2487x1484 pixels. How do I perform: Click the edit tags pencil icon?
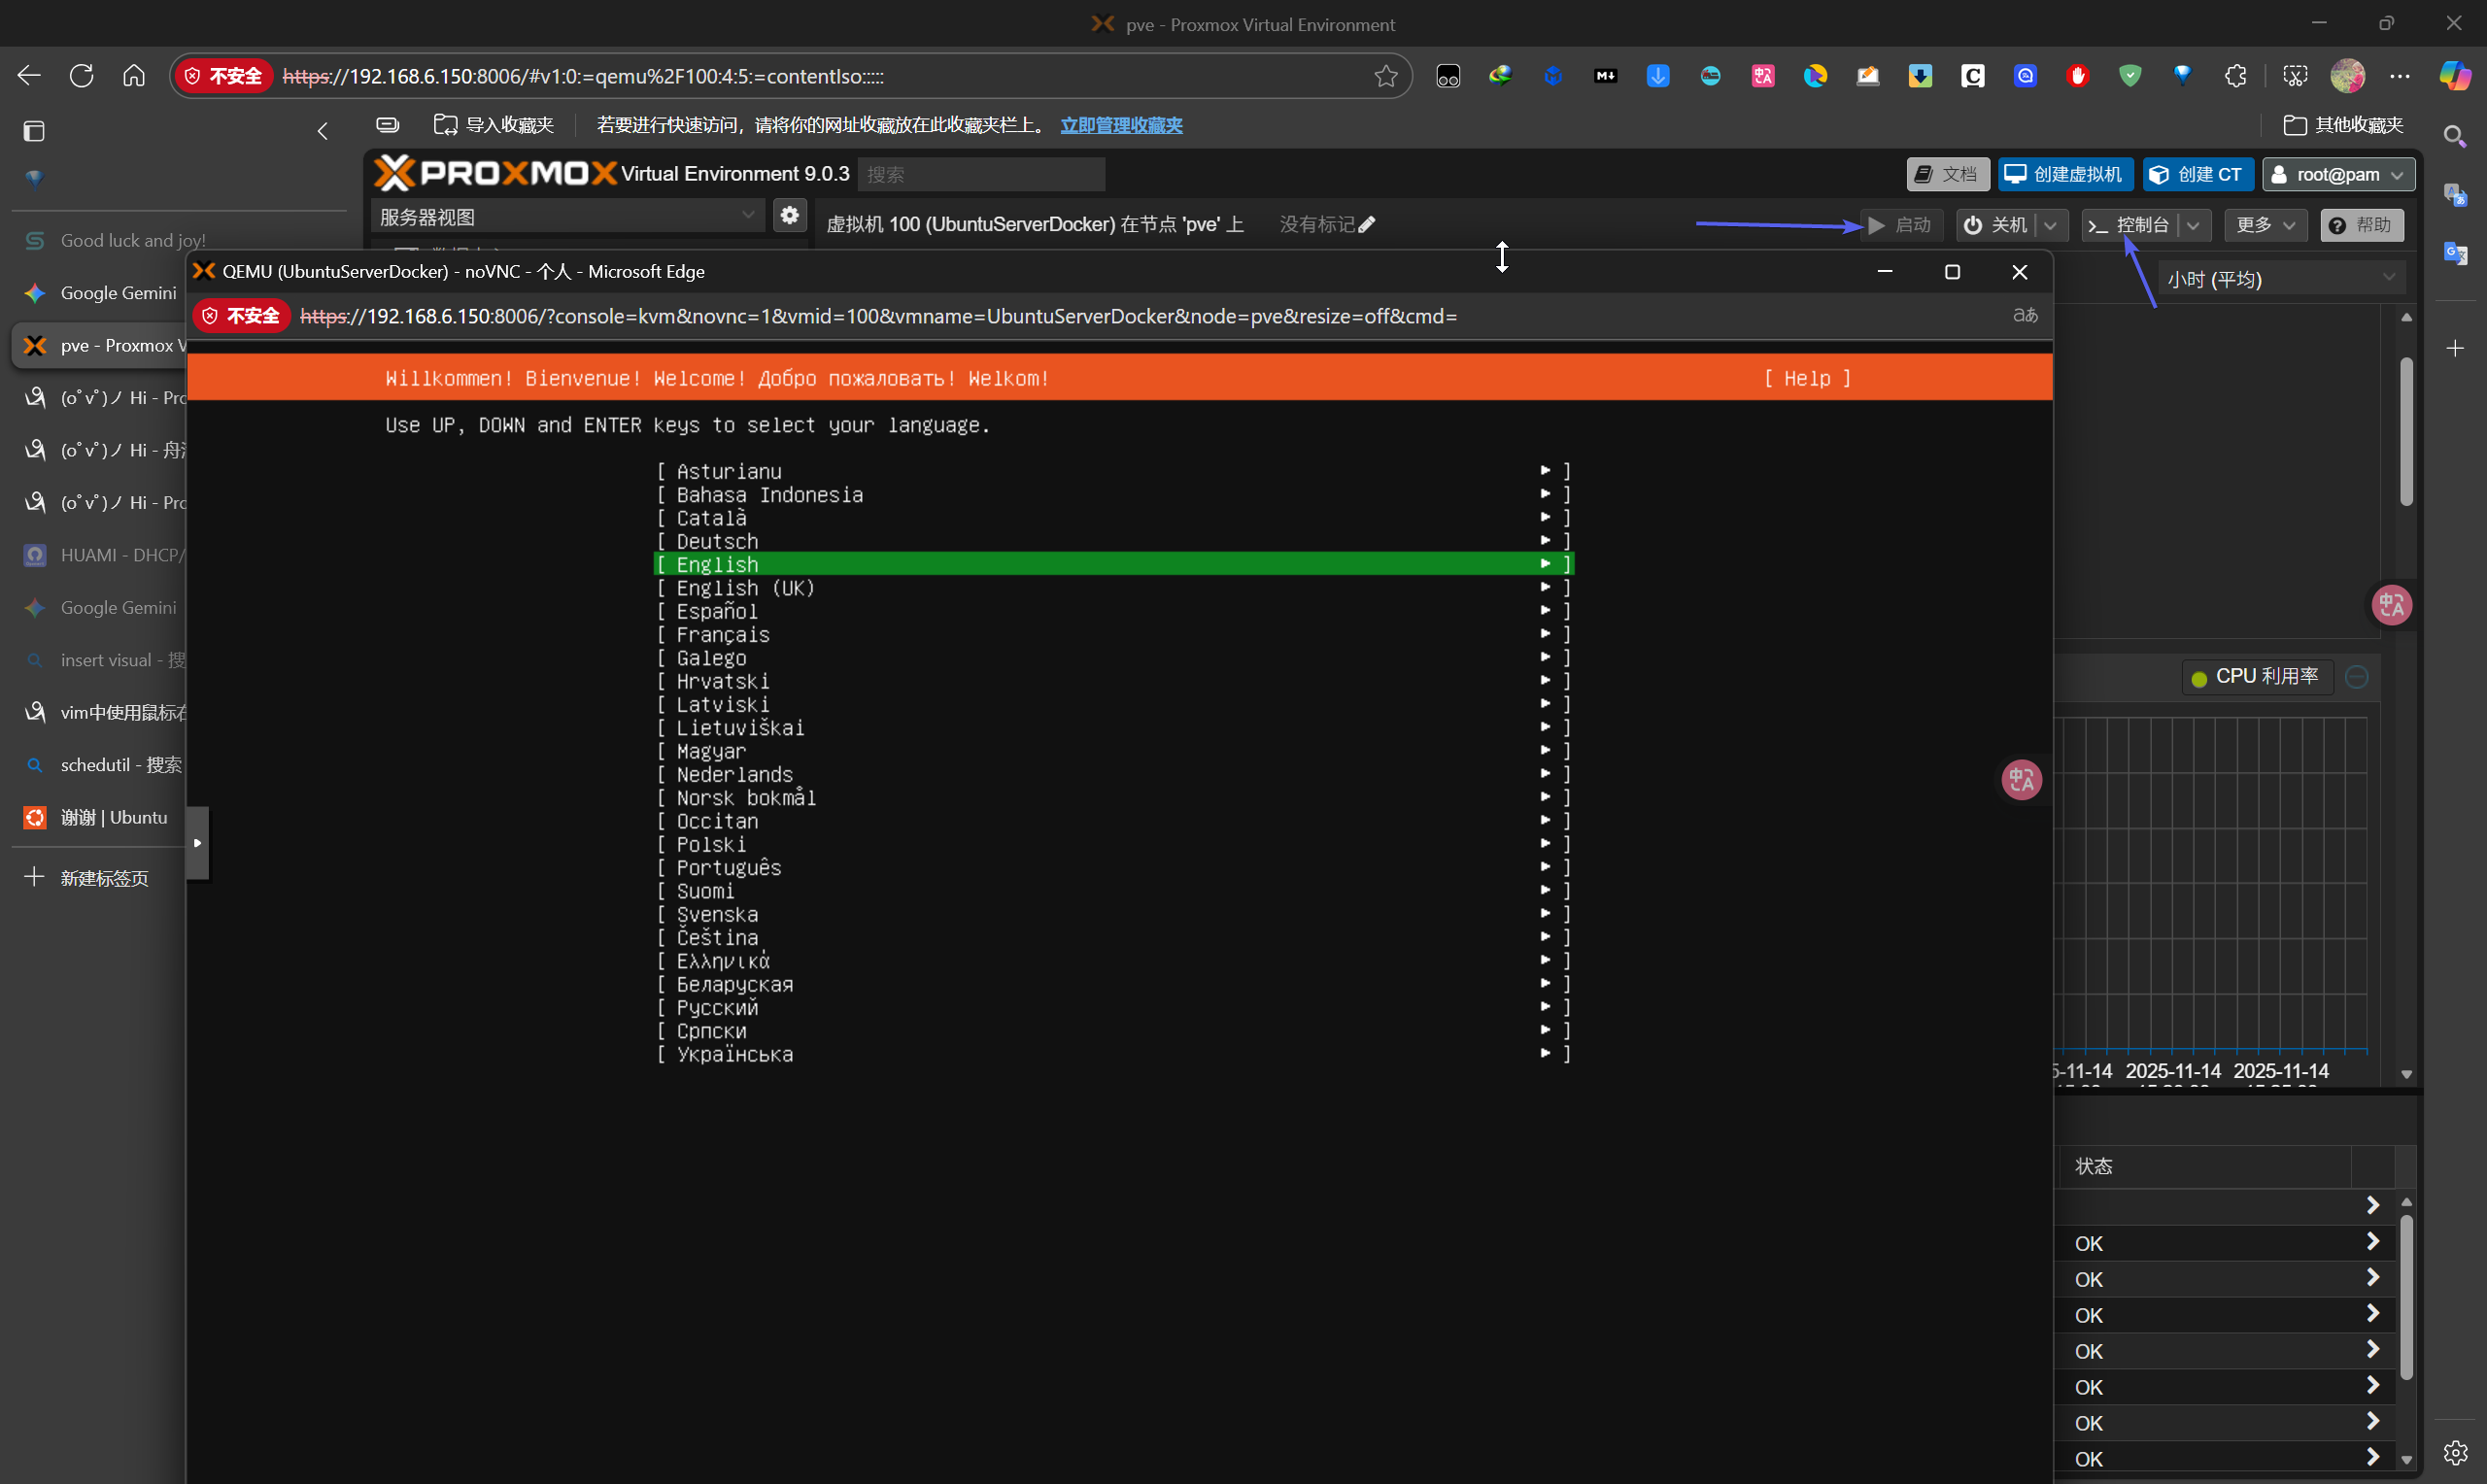[x=1367, y=225]
